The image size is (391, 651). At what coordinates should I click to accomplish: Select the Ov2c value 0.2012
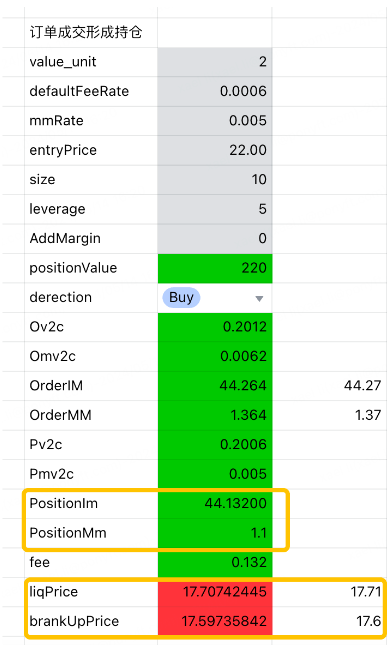(x=215, y=327)
